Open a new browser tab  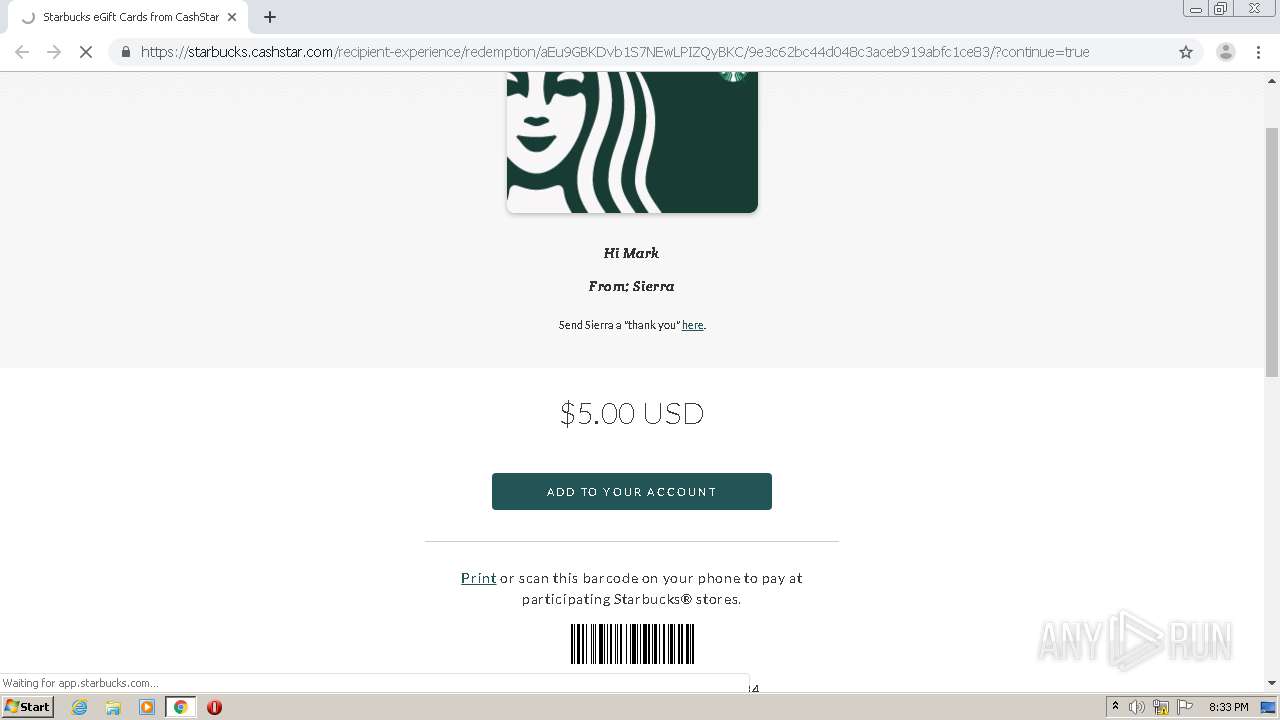click(x=270, y=17)
